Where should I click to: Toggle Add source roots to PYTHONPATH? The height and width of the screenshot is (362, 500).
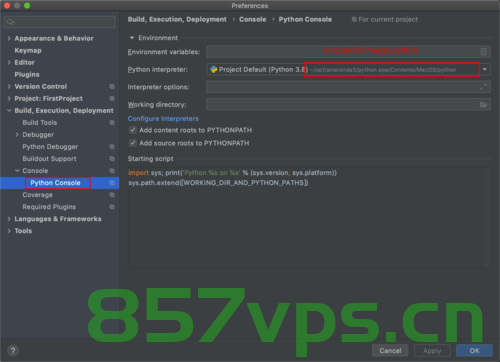pos(133,143)
